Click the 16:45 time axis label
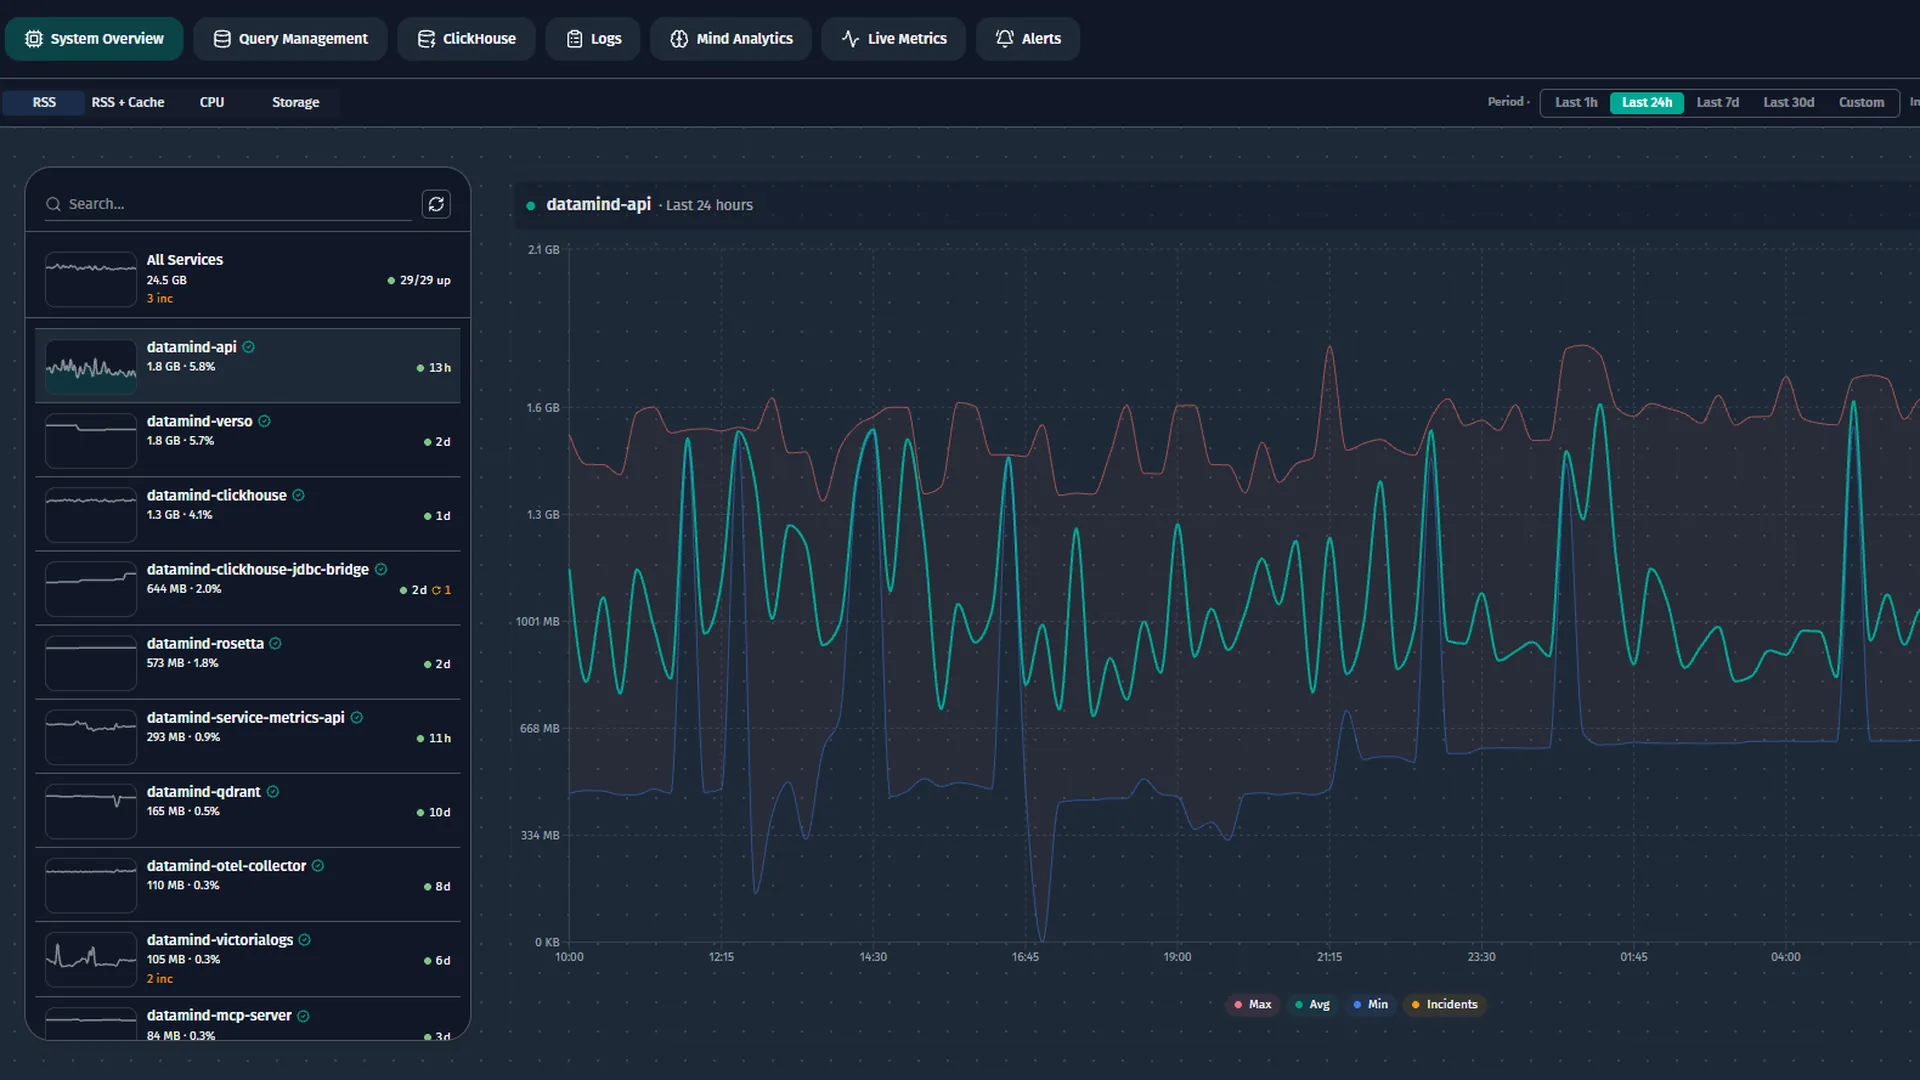This screenshot has height=1080, width=1920. tap(1025, 957)
